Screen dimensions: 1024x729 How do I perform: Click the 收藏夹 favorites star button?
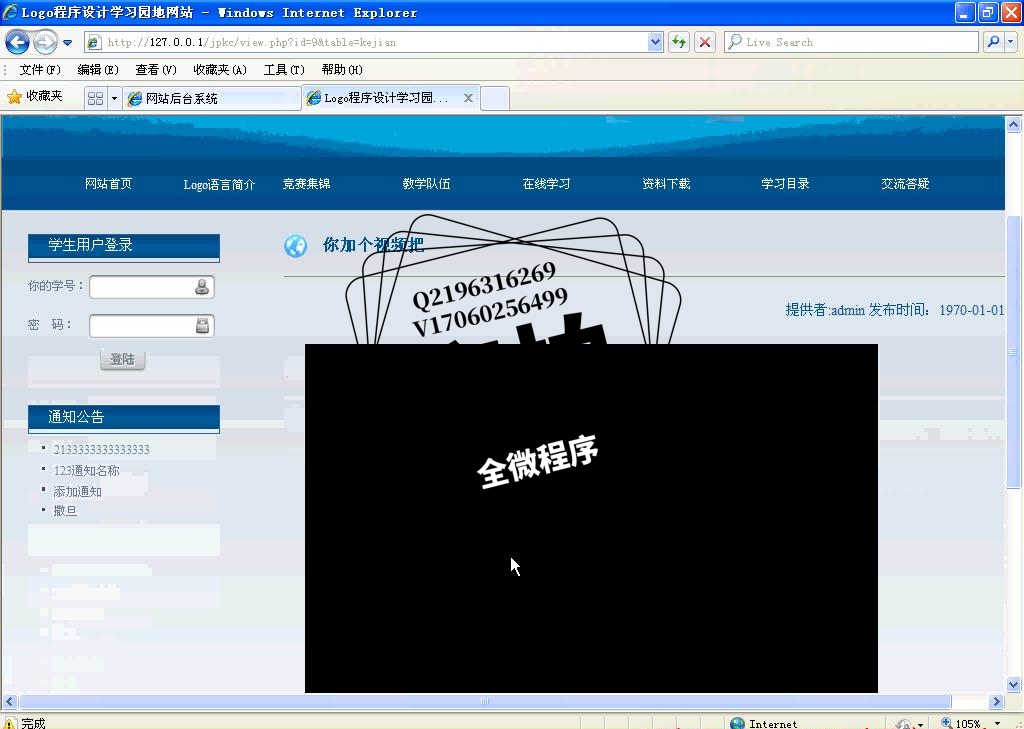click(x=35, y=97)
